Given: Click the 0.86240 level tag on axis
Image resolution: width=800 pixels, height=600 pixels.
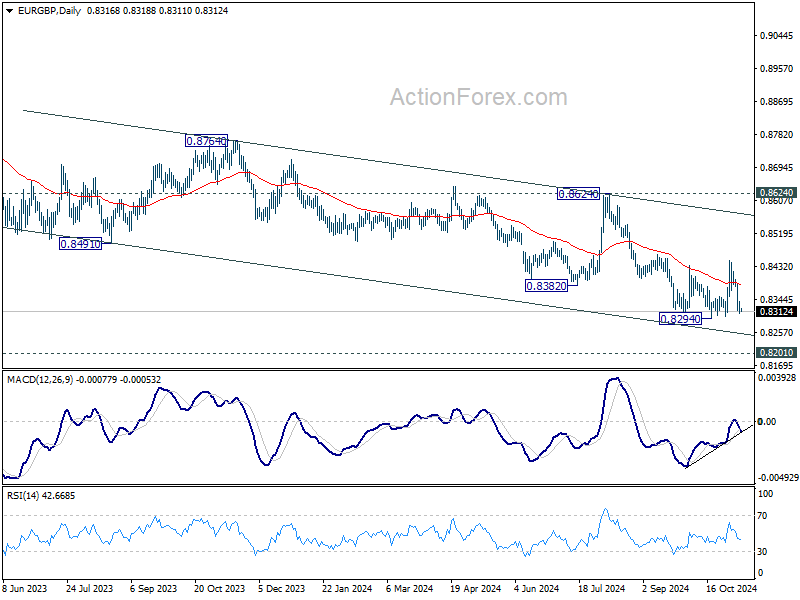Looking at the screenshot, I should (777, 193).
